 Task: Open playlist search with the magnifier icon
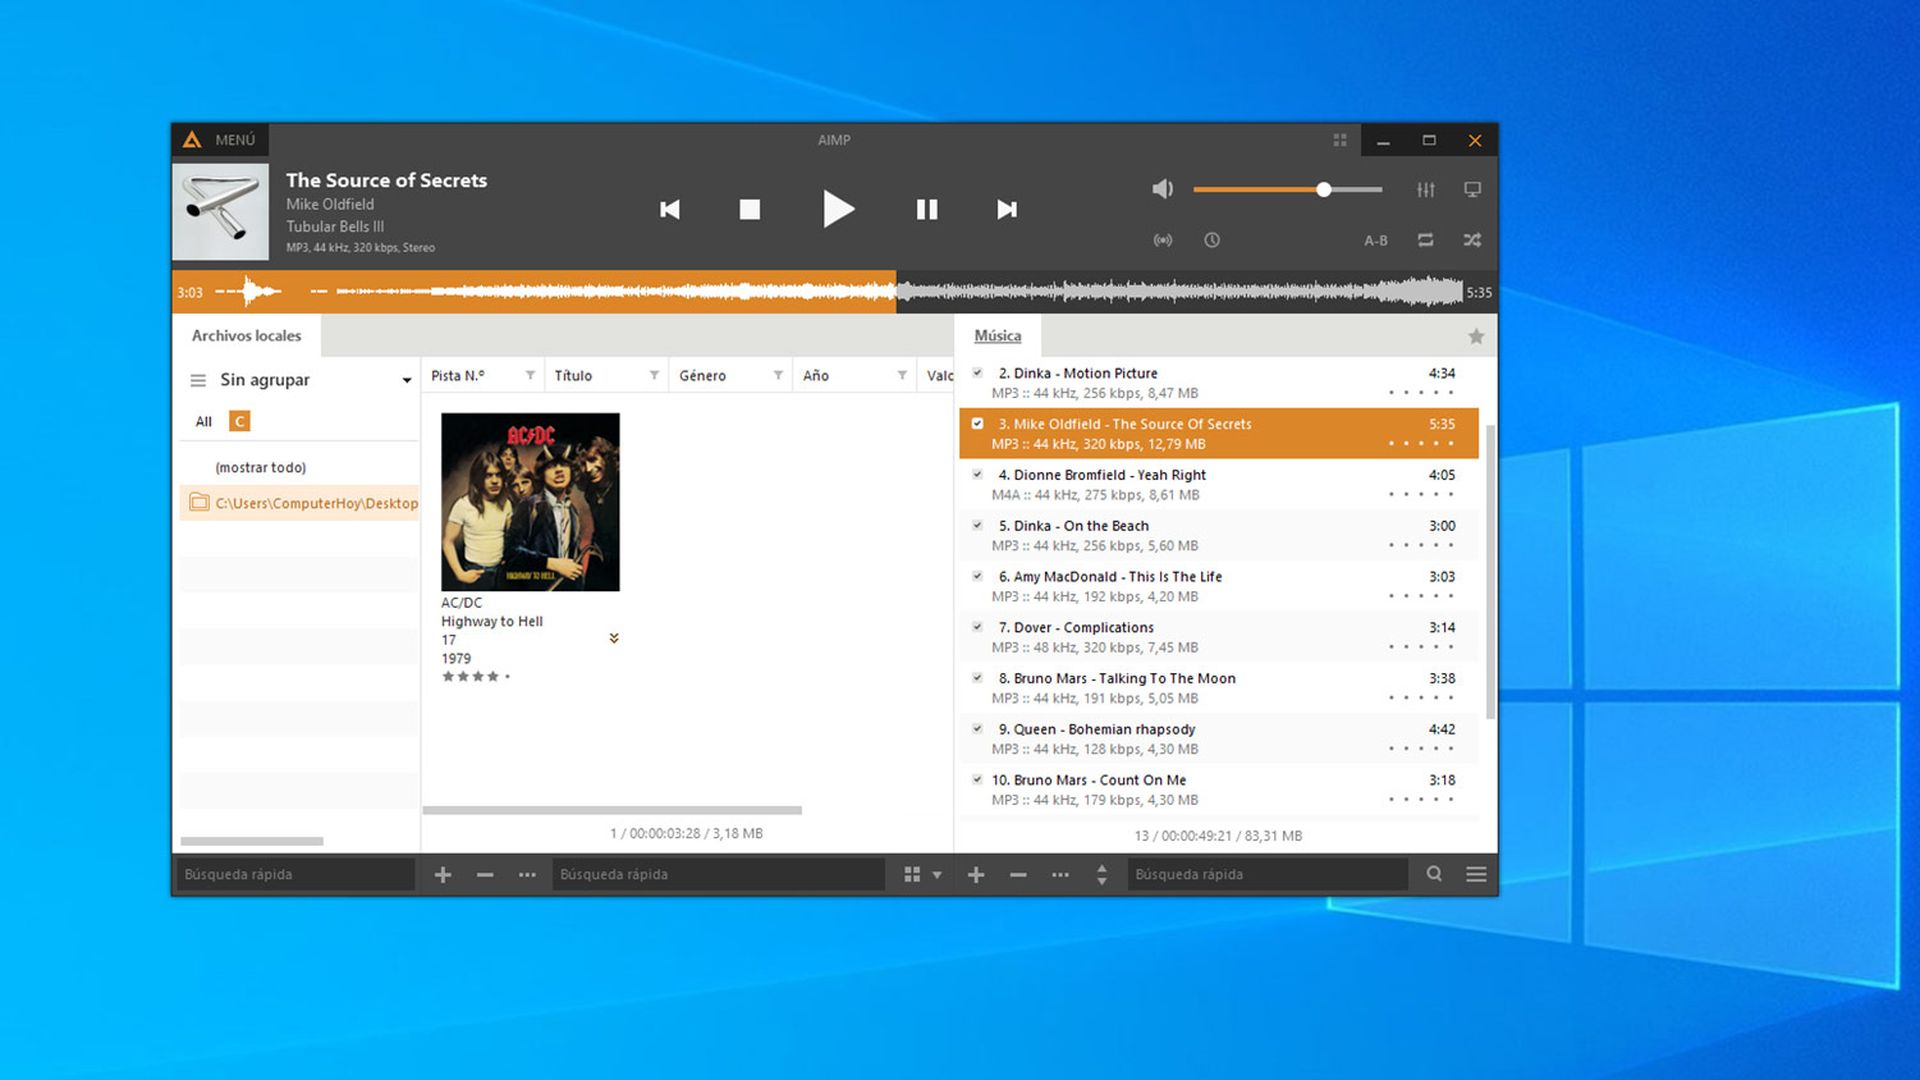coord(1435,874)
